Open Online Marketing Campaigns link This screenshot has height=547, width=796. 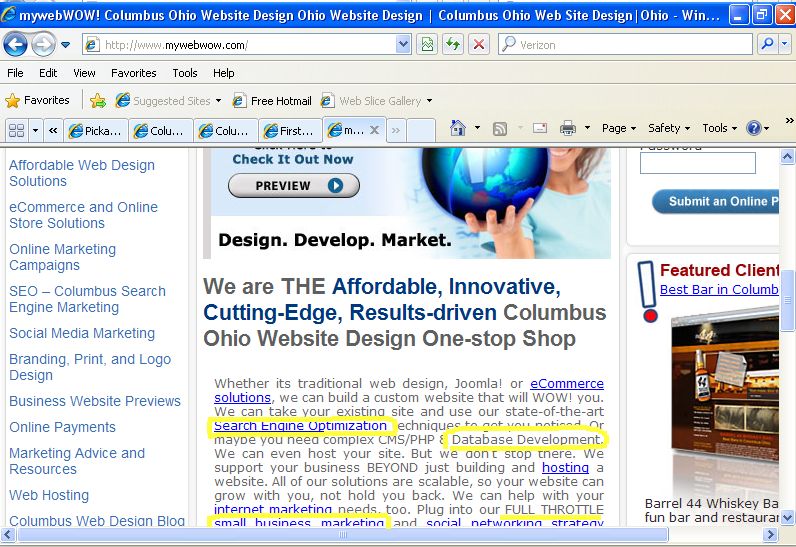(62, 257)
